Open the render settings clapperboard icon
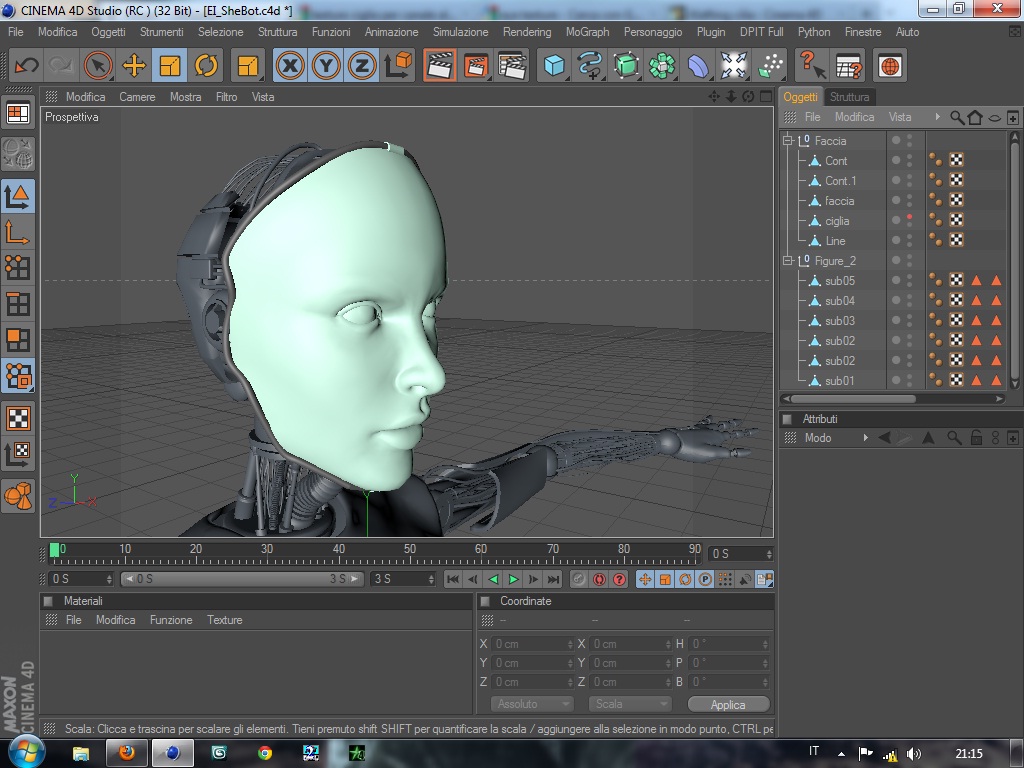Viewport: 1024px width, 768px height. [x=512, y=66]
